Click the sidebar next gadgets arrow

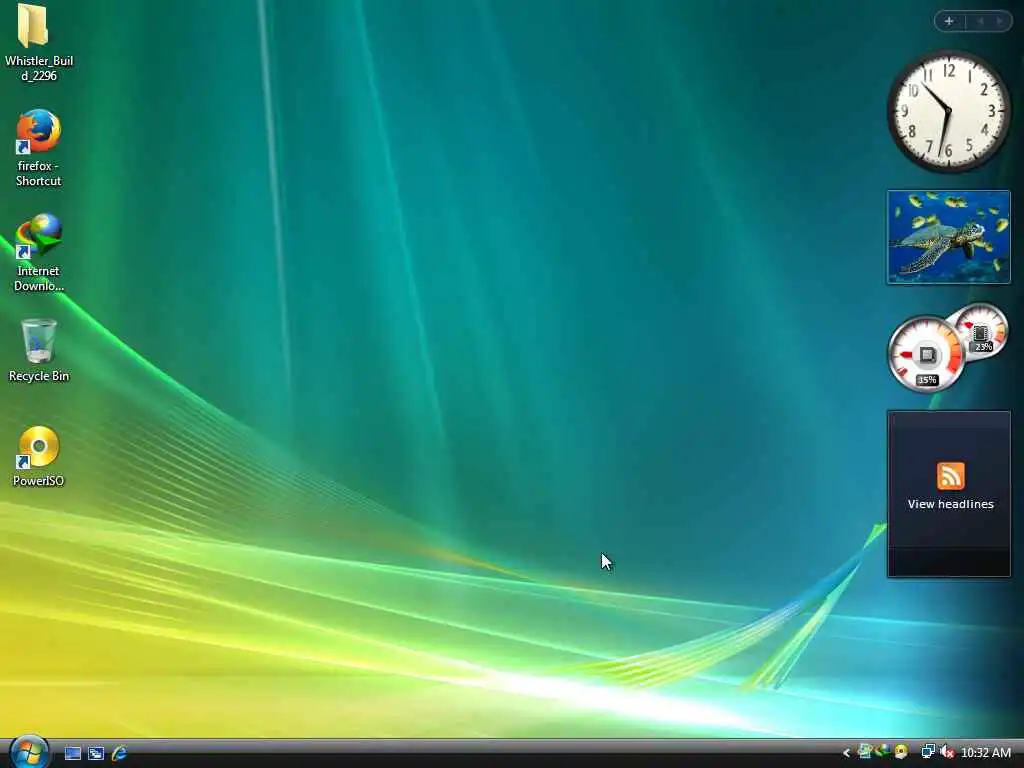click(1000, 22)
